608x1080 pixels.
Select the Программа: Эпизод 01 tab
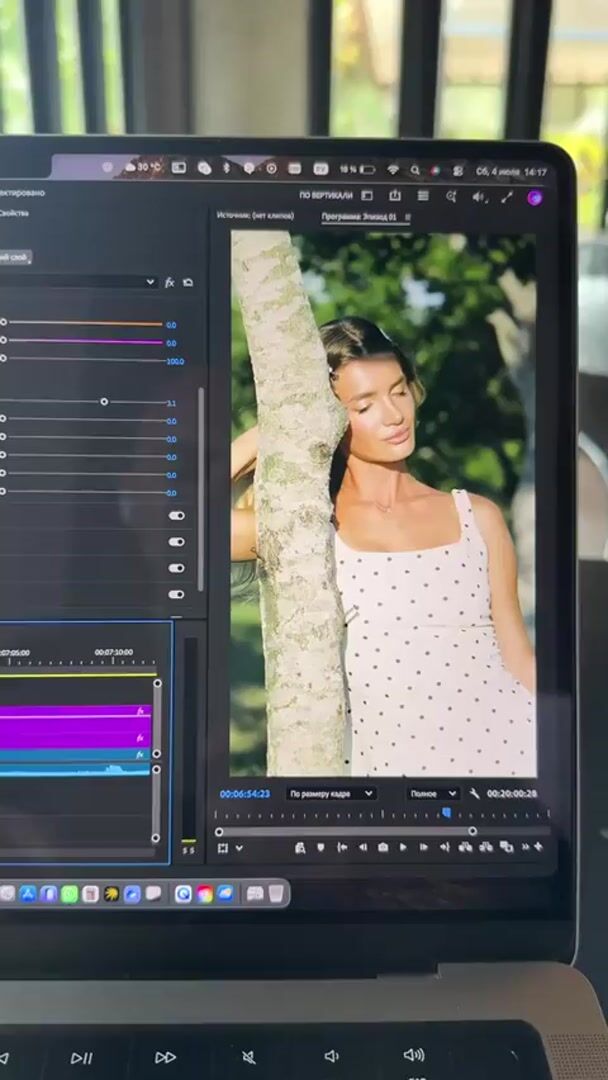(359, 217)
